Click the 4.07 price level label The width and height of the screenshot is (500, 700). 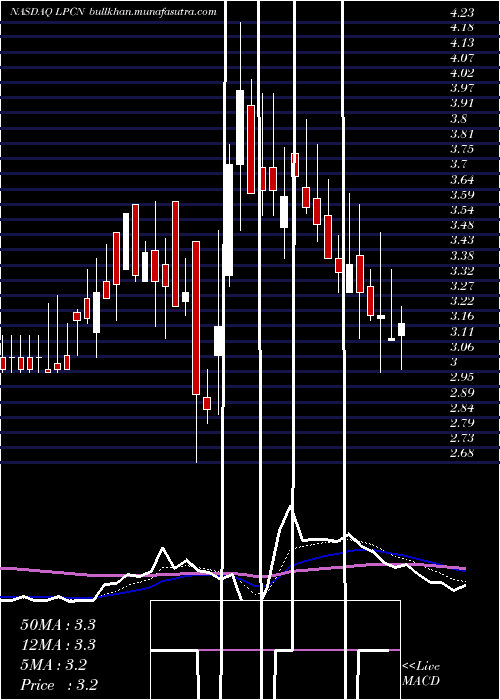(462, 58)
